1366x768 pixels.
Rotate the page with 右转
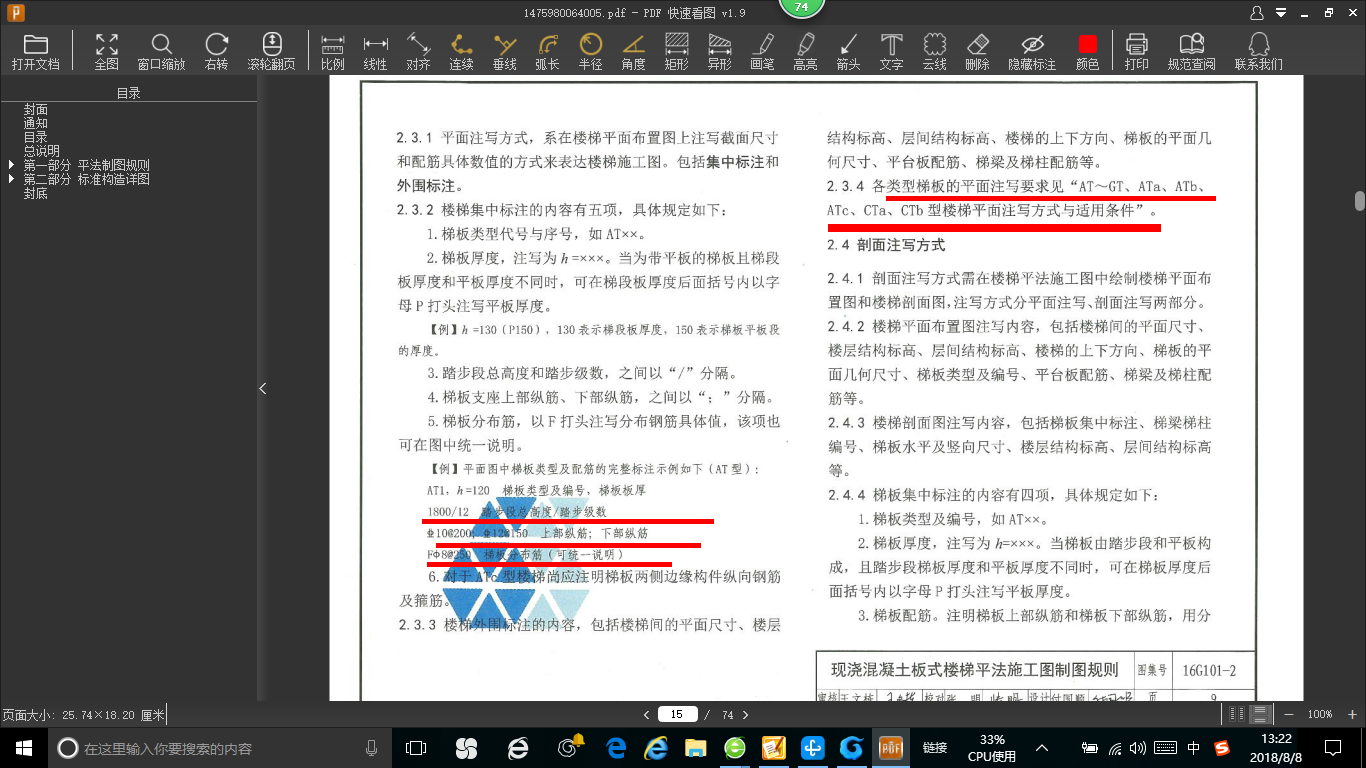click(216, 51)
